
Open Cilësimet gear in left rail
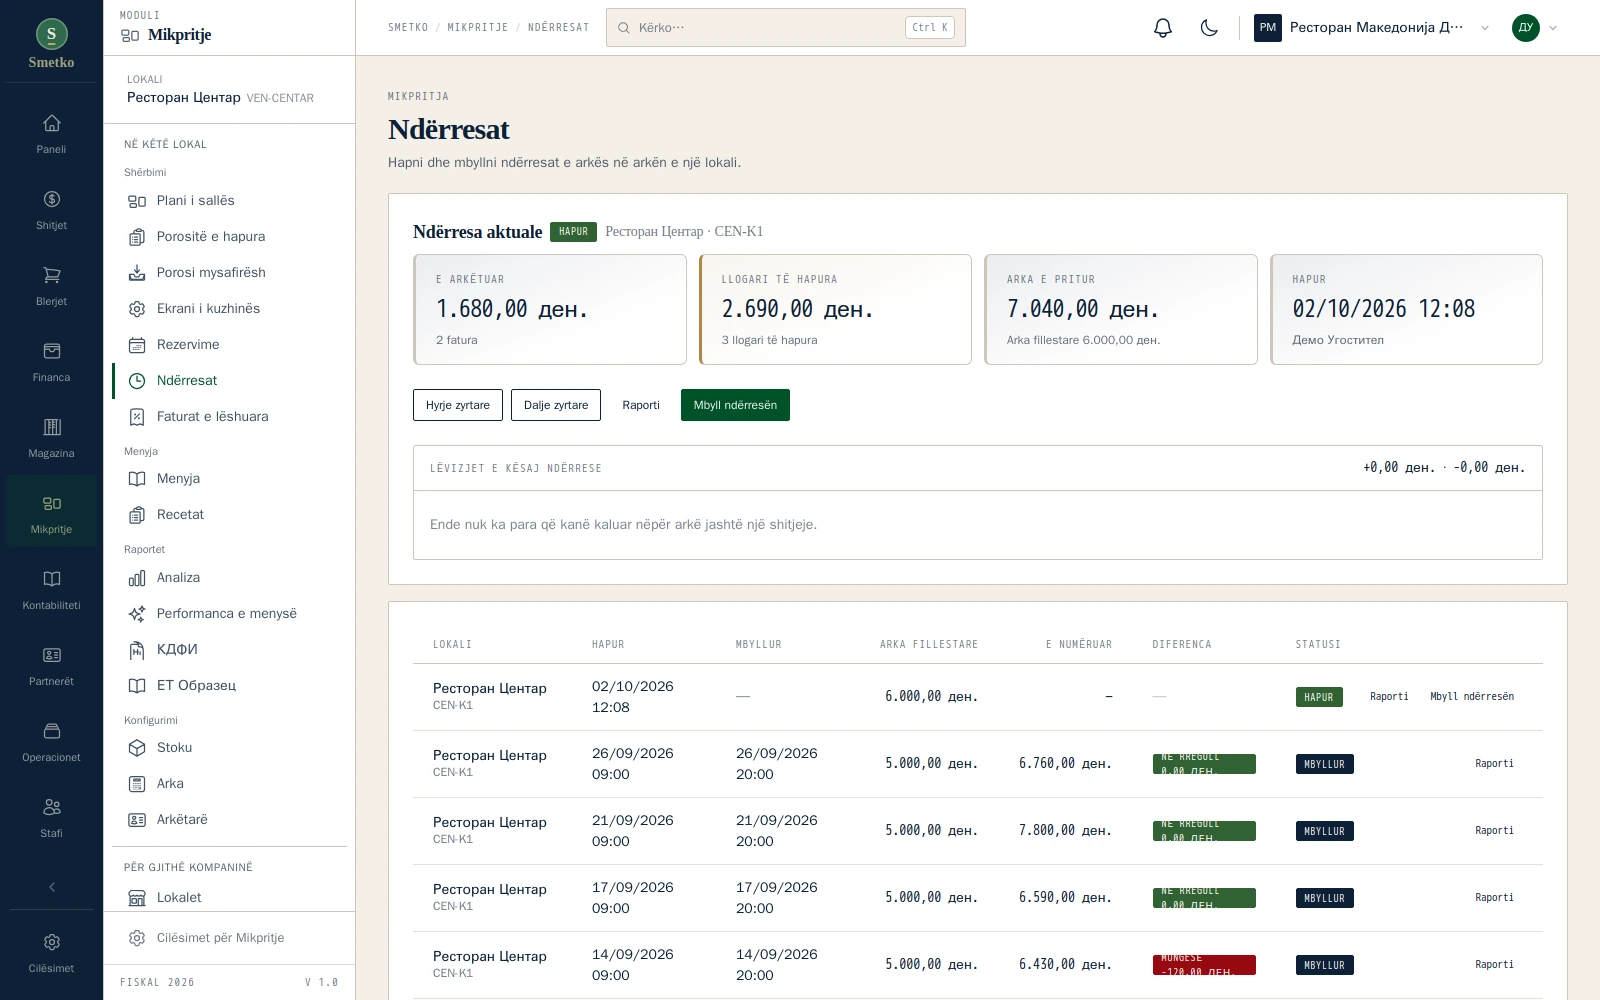click(52, 953)
